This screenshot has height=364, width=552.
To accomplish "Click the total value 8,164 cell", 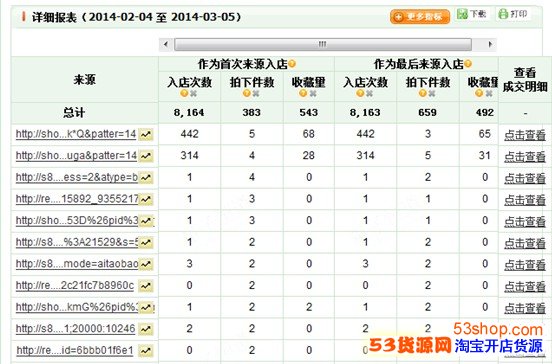I will point(189,113).
